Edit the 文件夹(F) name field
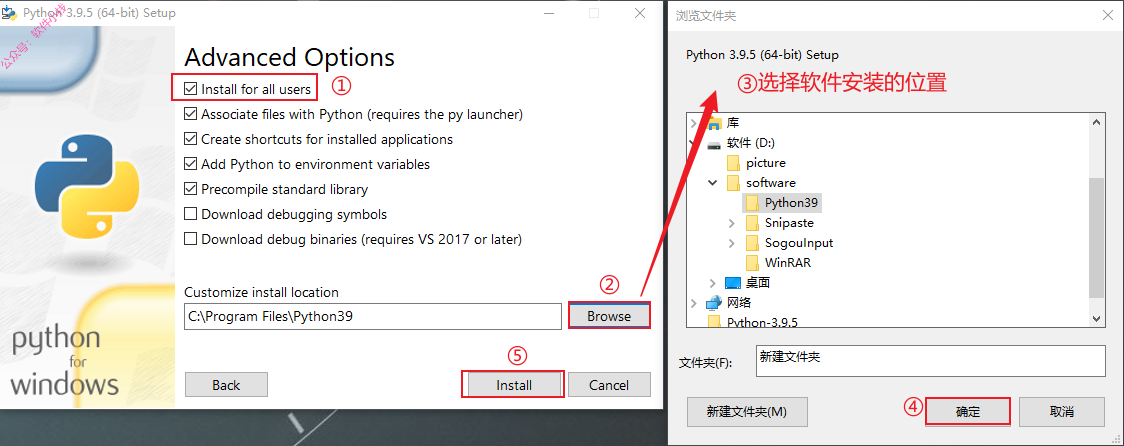 point(930,360)
